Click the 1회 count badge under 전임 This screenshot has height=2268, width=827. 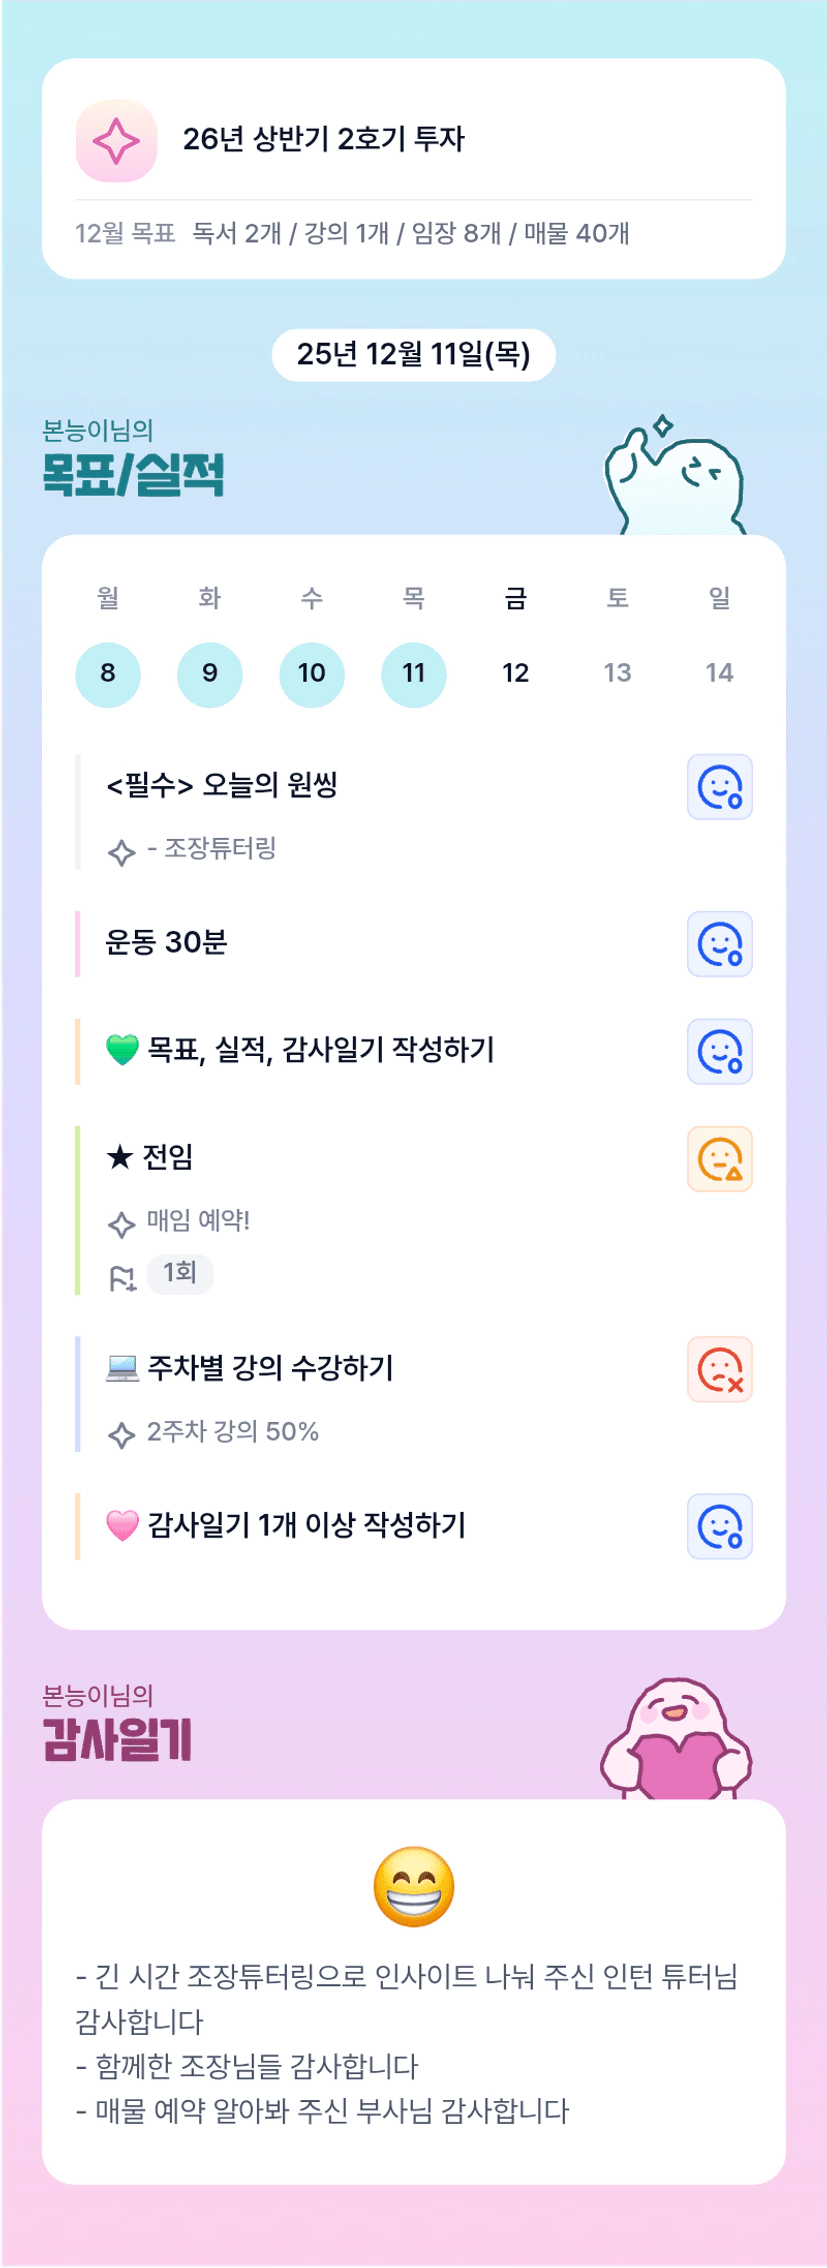(x=180, y=1273)
